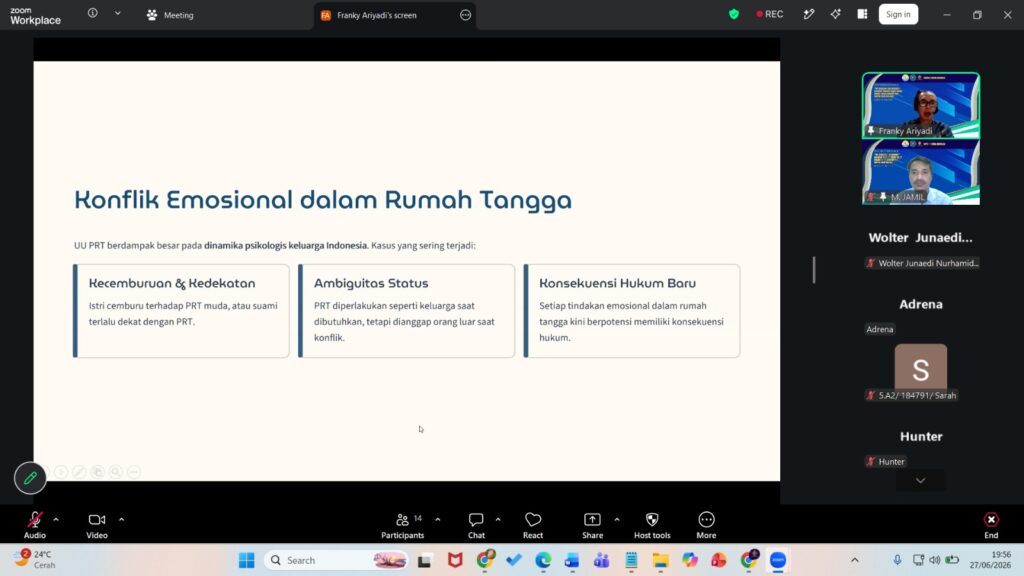Change the view layout icon

862,14
